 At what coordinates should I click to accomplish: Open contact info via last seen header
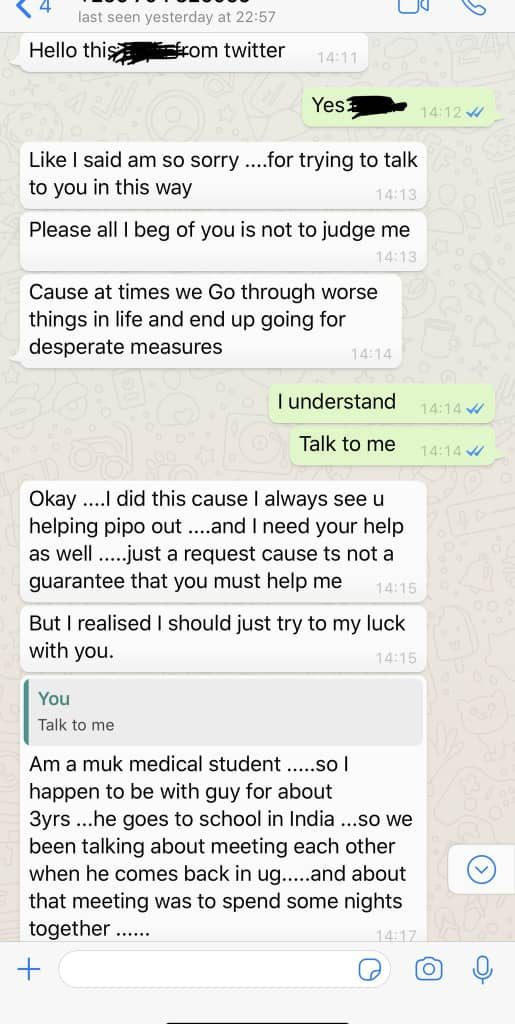(176, 17)
